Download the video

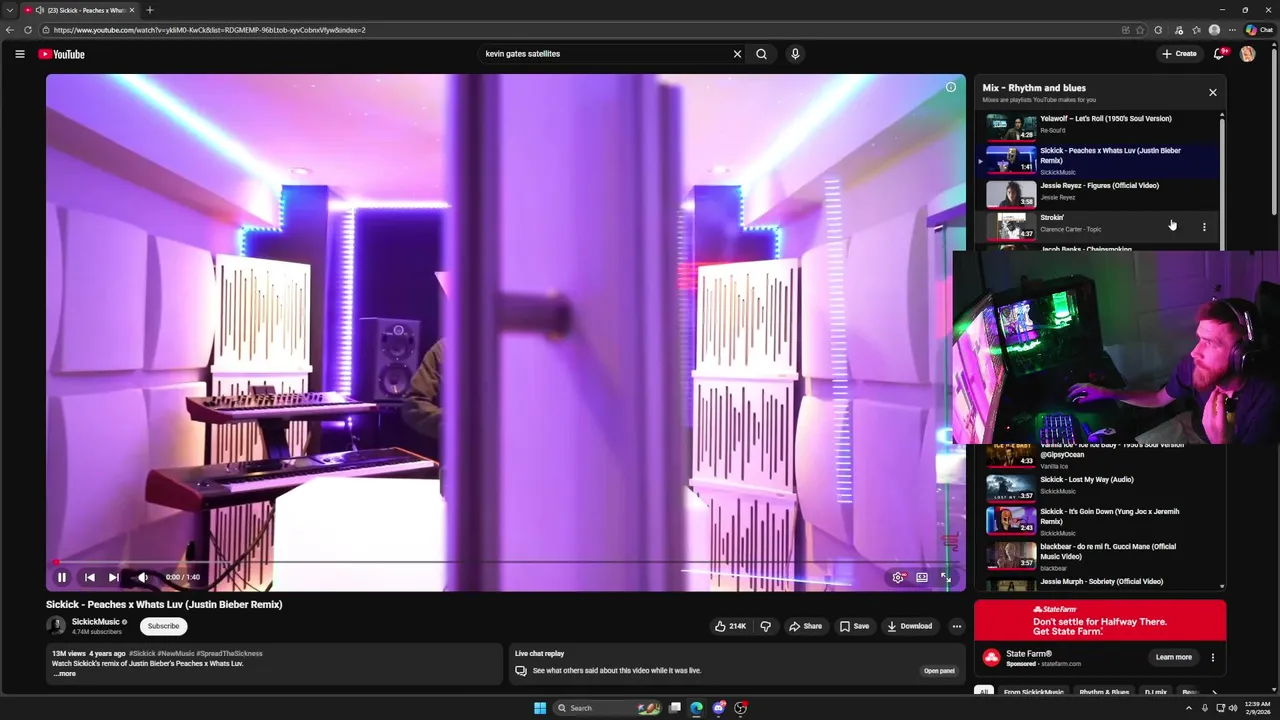(909, 626)
